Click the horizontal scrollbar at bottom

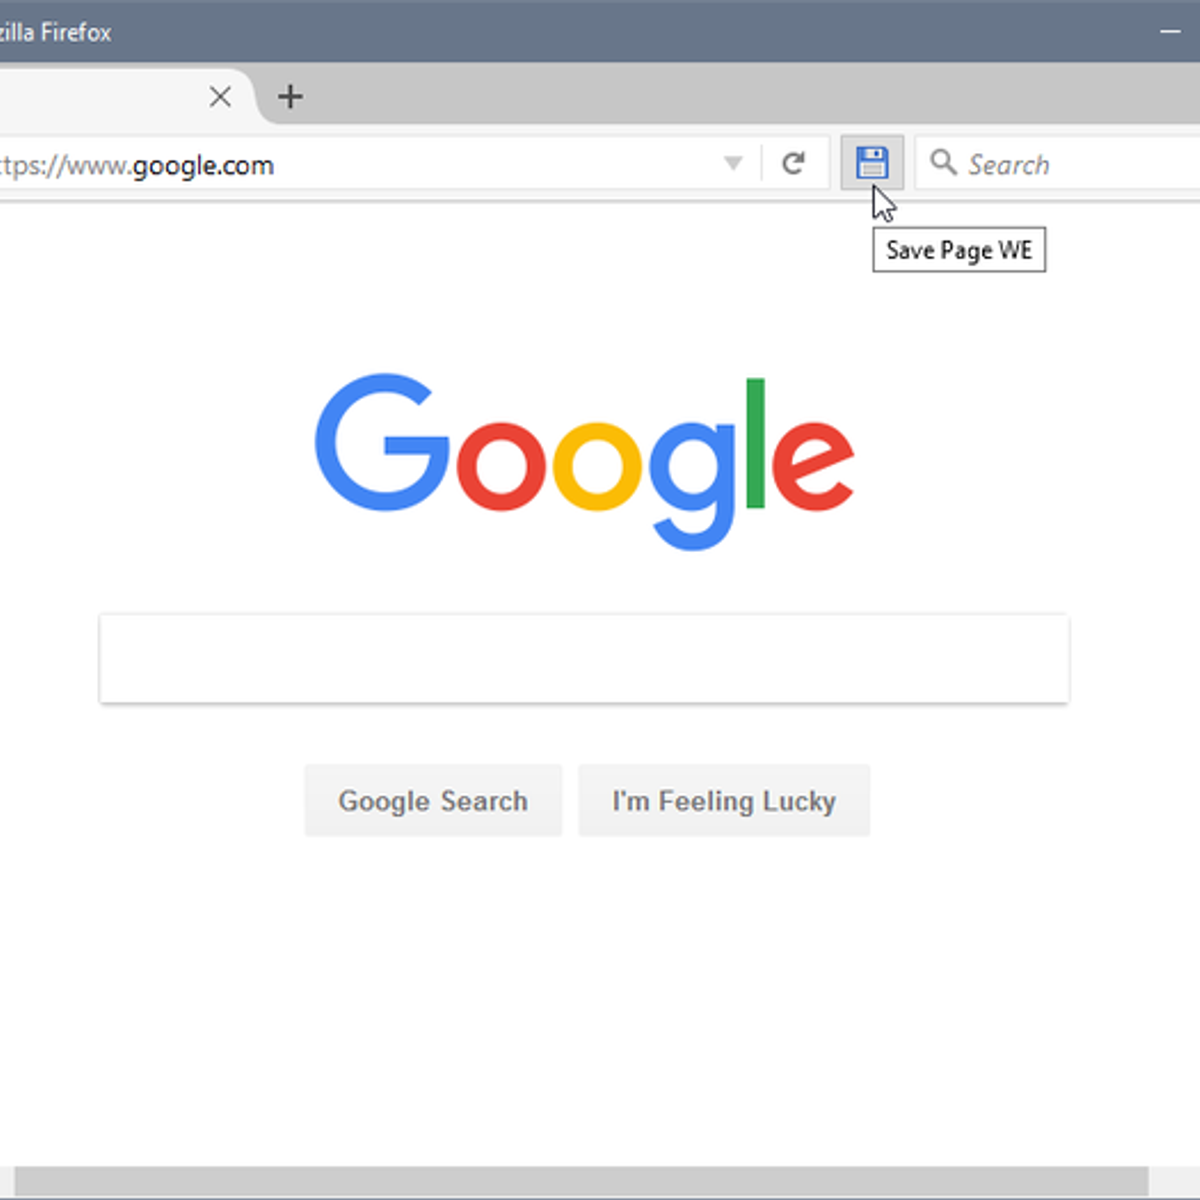tap(580, 1182)
